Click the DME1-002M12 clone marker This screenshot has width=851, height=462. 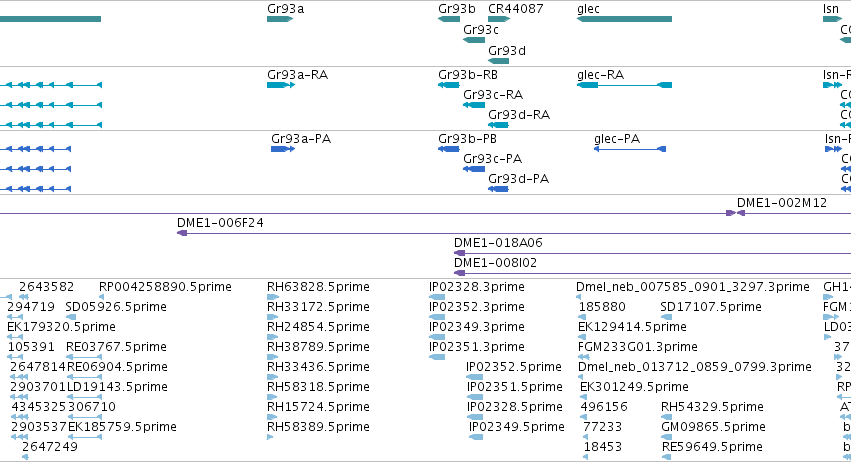(x=735, y=213)
